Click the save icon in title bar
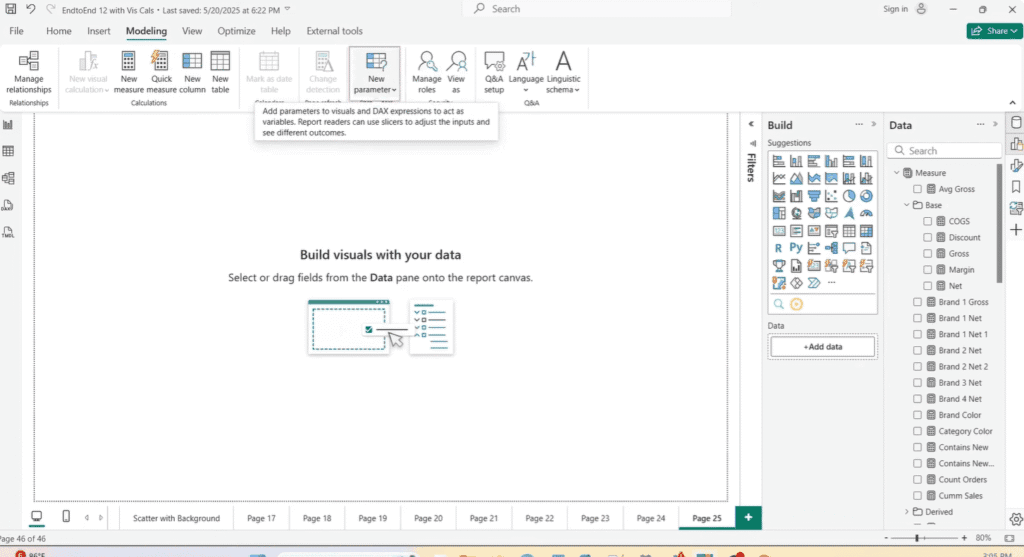The height and width of the screenshot is (557, 1024). tap(10, 9)
